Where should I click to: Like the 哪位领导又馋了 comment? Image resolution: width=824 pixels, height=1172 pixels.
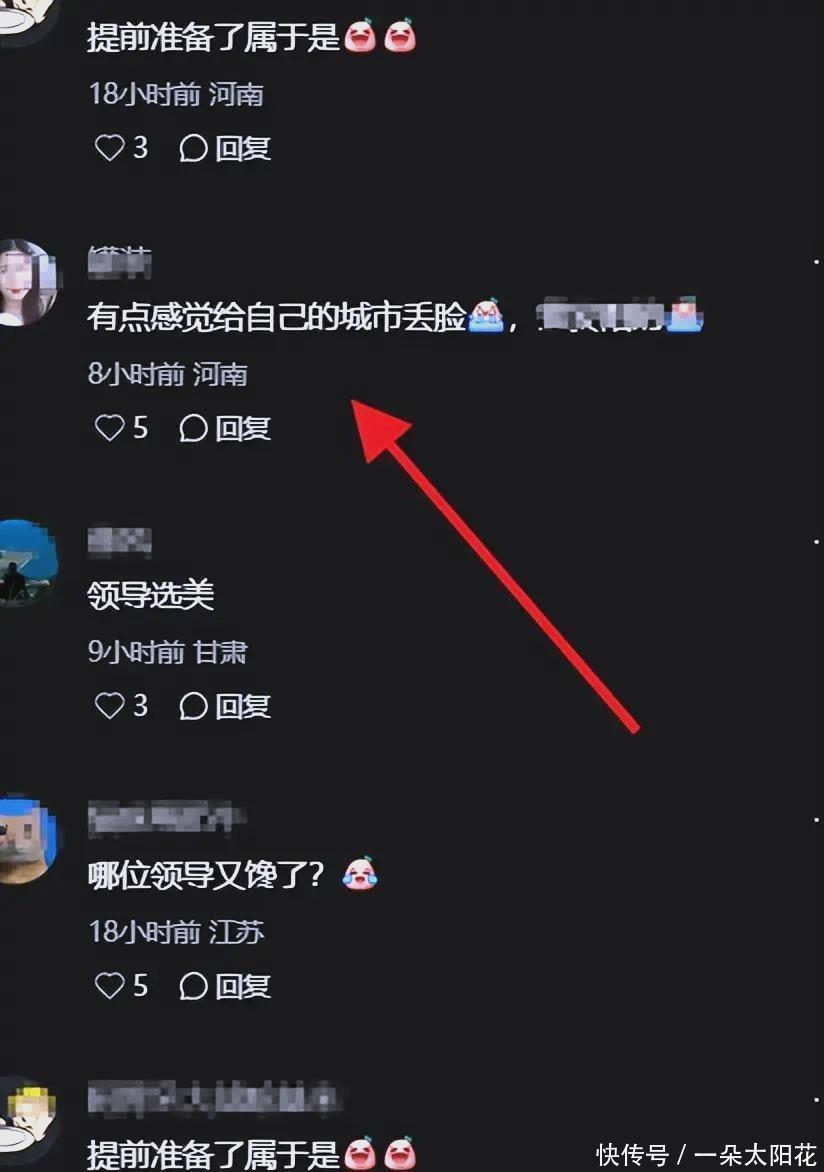pos(109,986)
